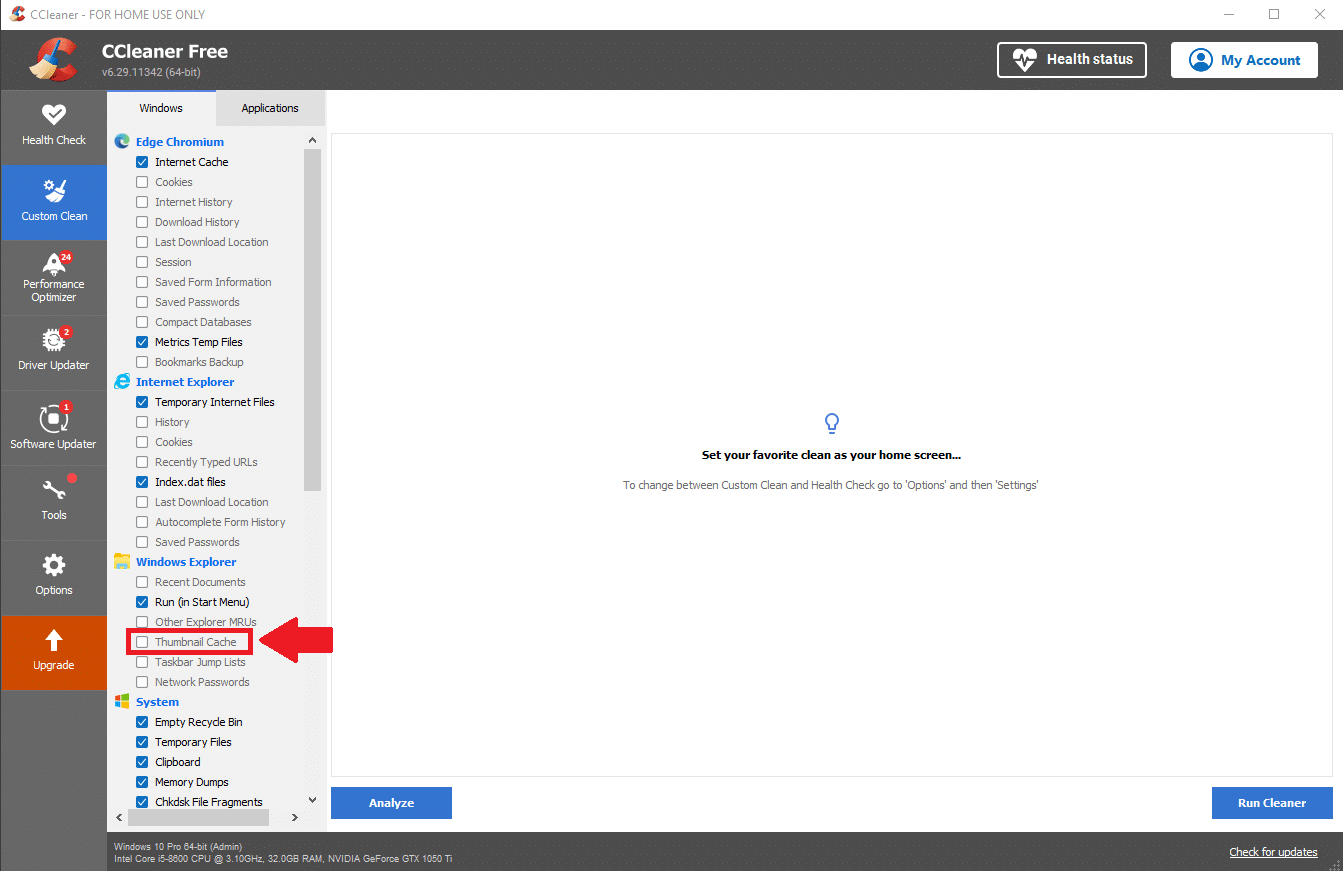
Task: Uncheck Chkdsk File Fragments checkbox
Action: (x=142, y=802)
